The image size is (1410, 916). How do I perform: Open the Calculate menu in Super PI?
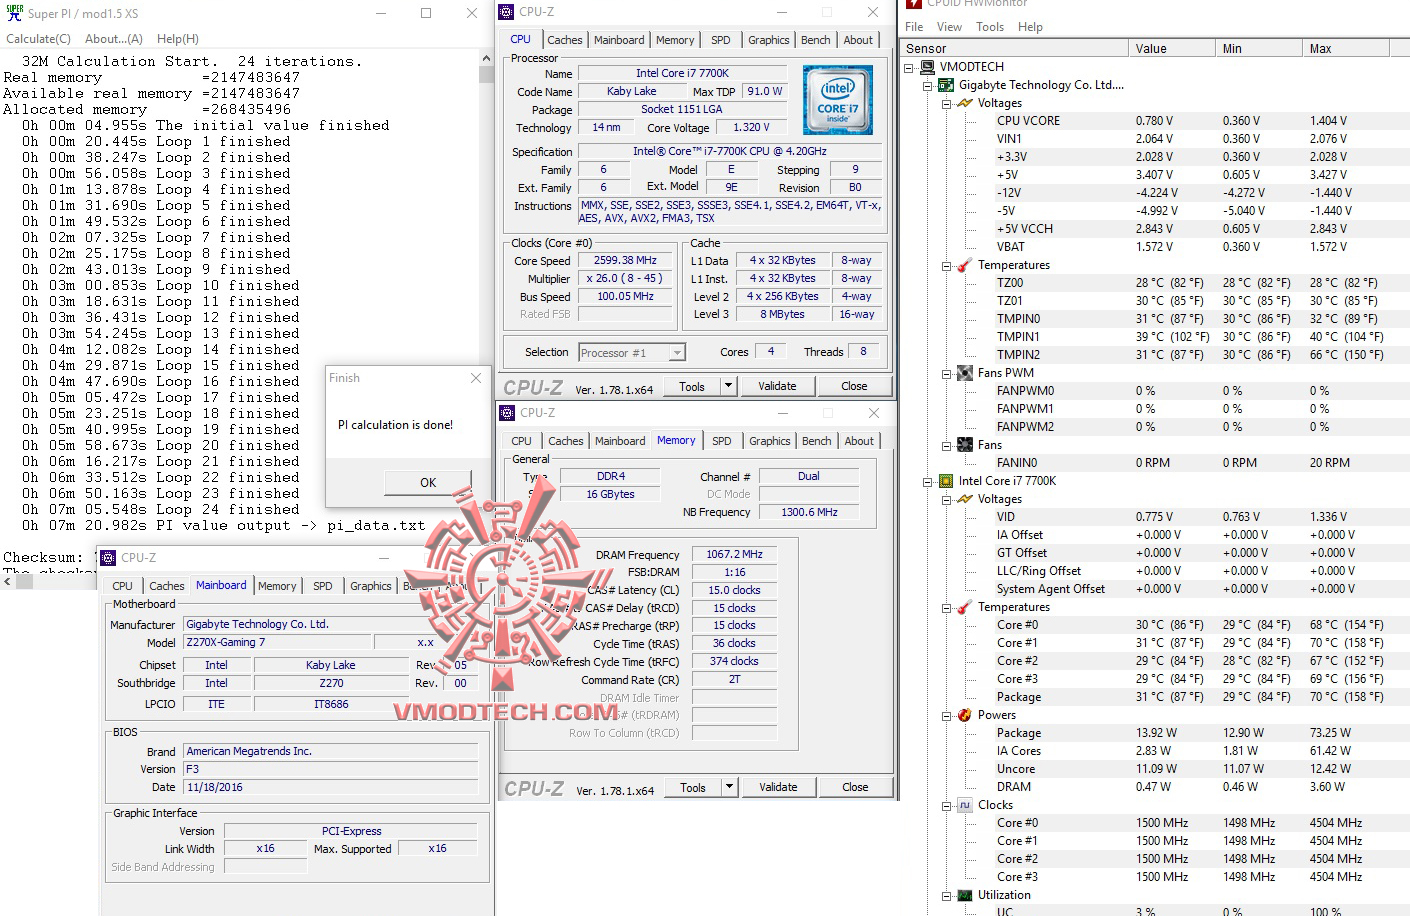click(37, 39)
